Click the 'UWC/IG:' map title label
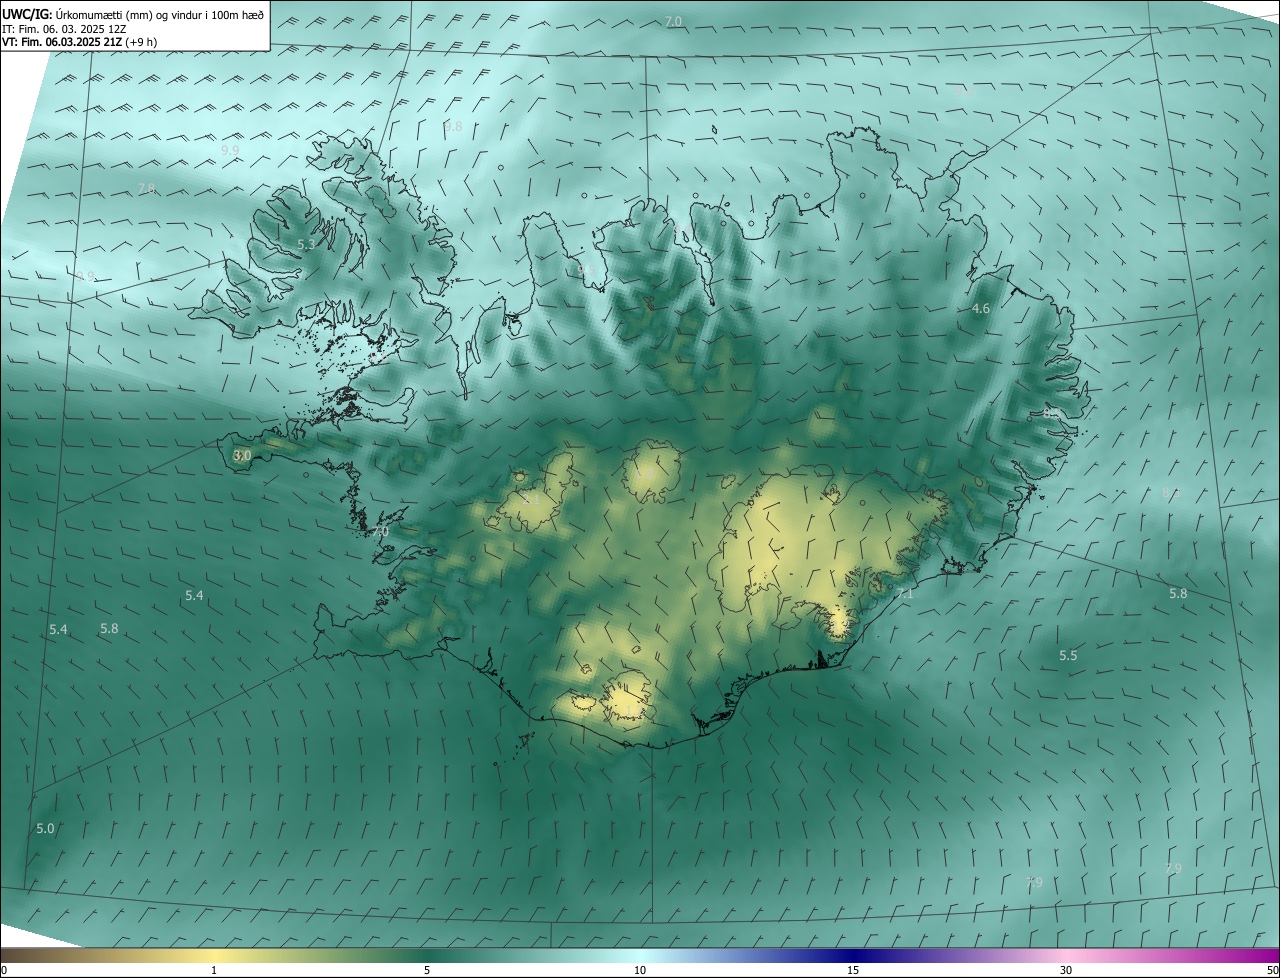1280x978 pixels. click(27, 14)
